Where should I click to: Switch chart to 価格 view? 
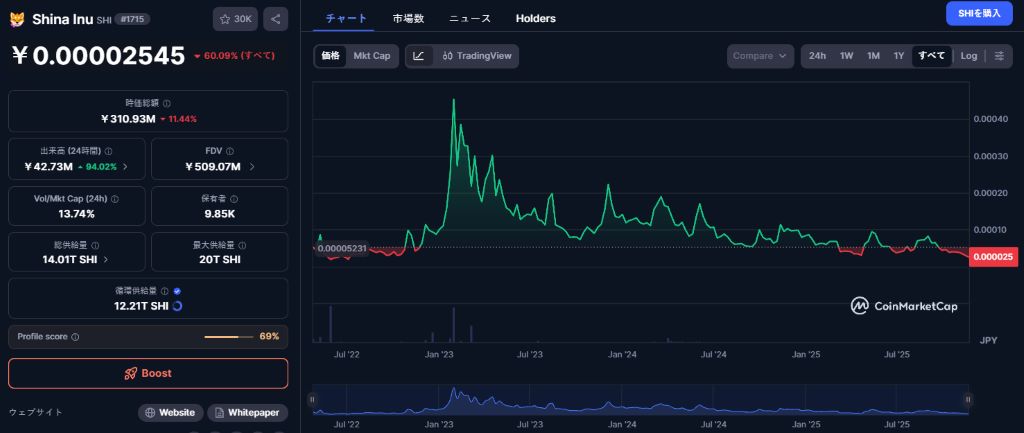pos(330,56)
